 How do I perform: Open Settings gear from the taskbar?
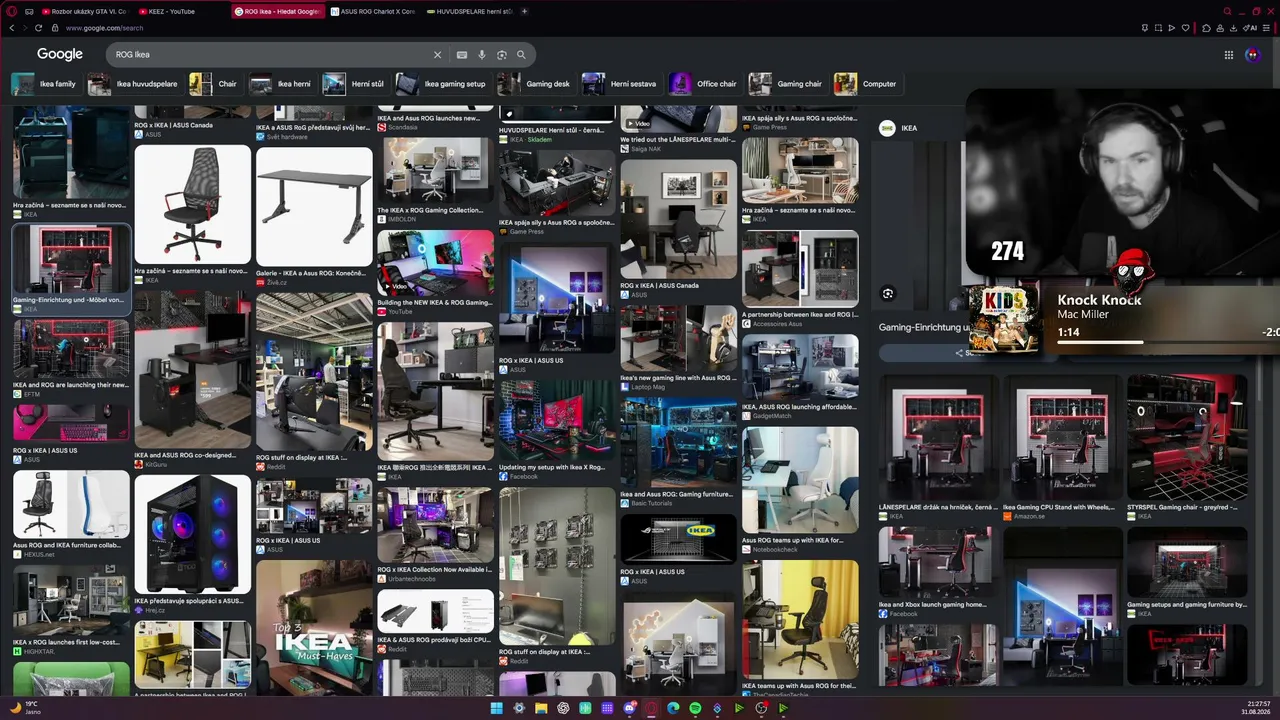[x=519, y=708]
